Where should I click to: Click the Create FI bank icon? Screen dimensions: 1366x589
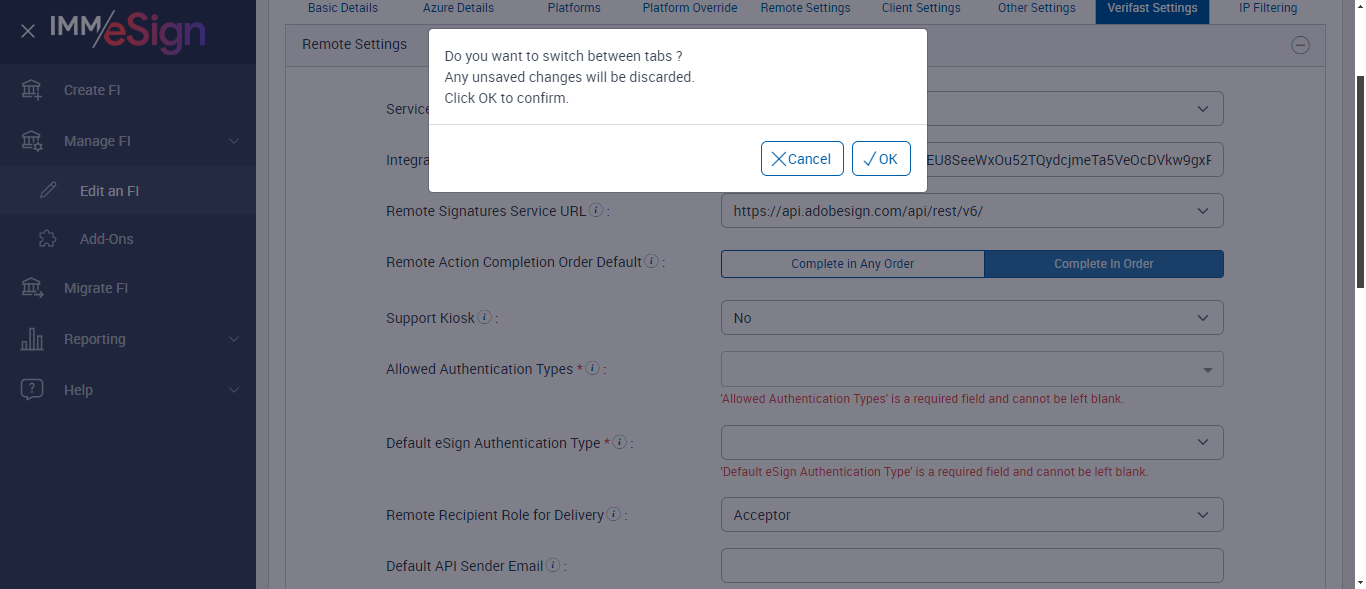point(32,90)
